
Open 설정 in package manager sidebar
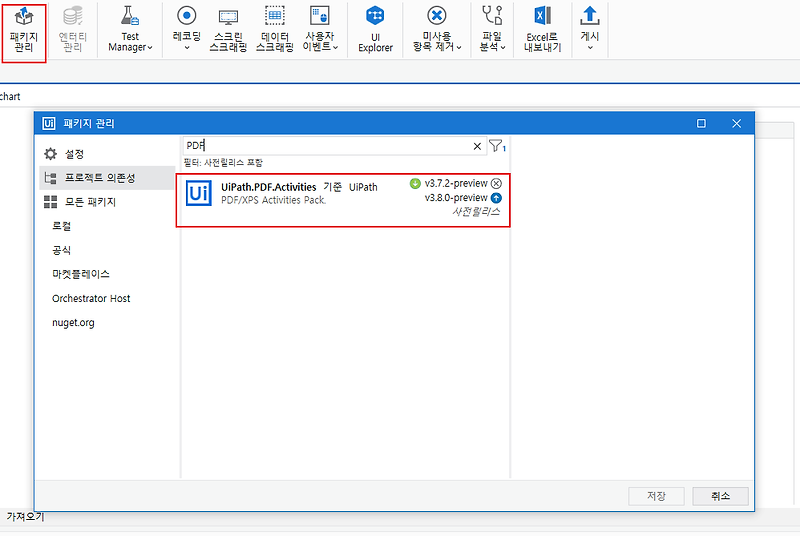pos(74,154)
